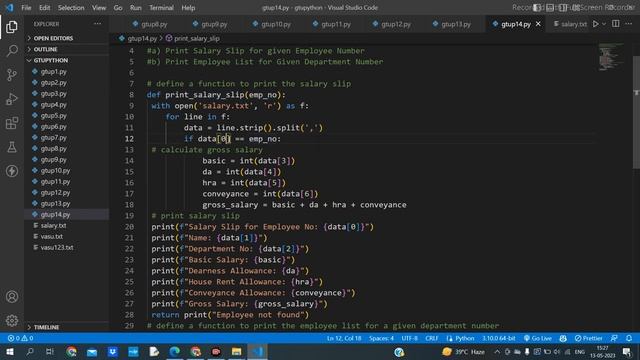Open the run options dropdown arrow

(604, 24)
